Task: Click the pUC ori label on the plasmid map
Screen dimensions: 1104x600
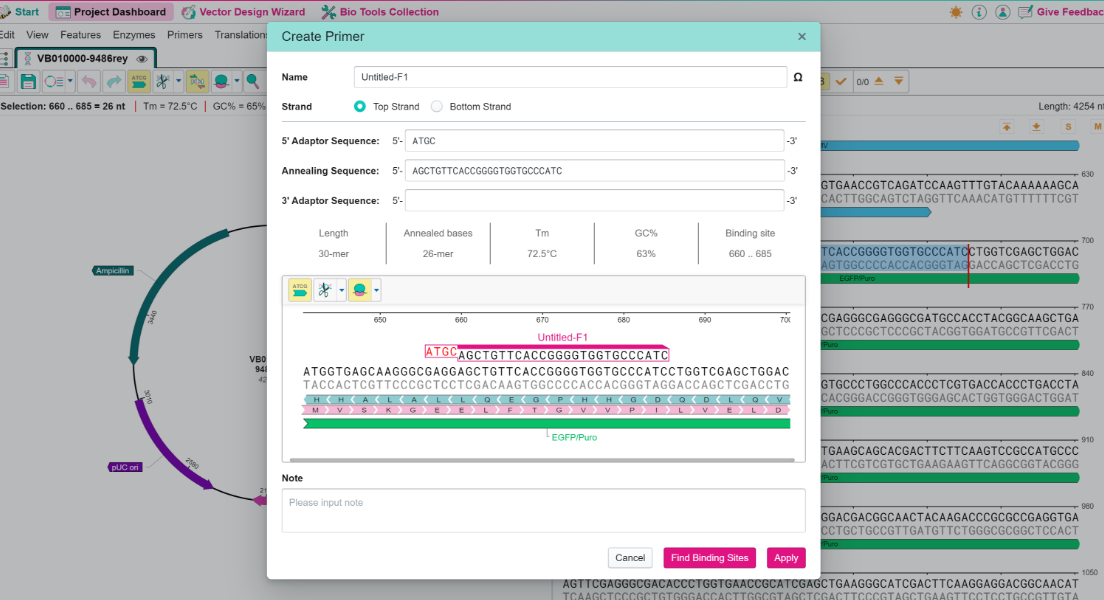Action: click(x=125, y=467)
